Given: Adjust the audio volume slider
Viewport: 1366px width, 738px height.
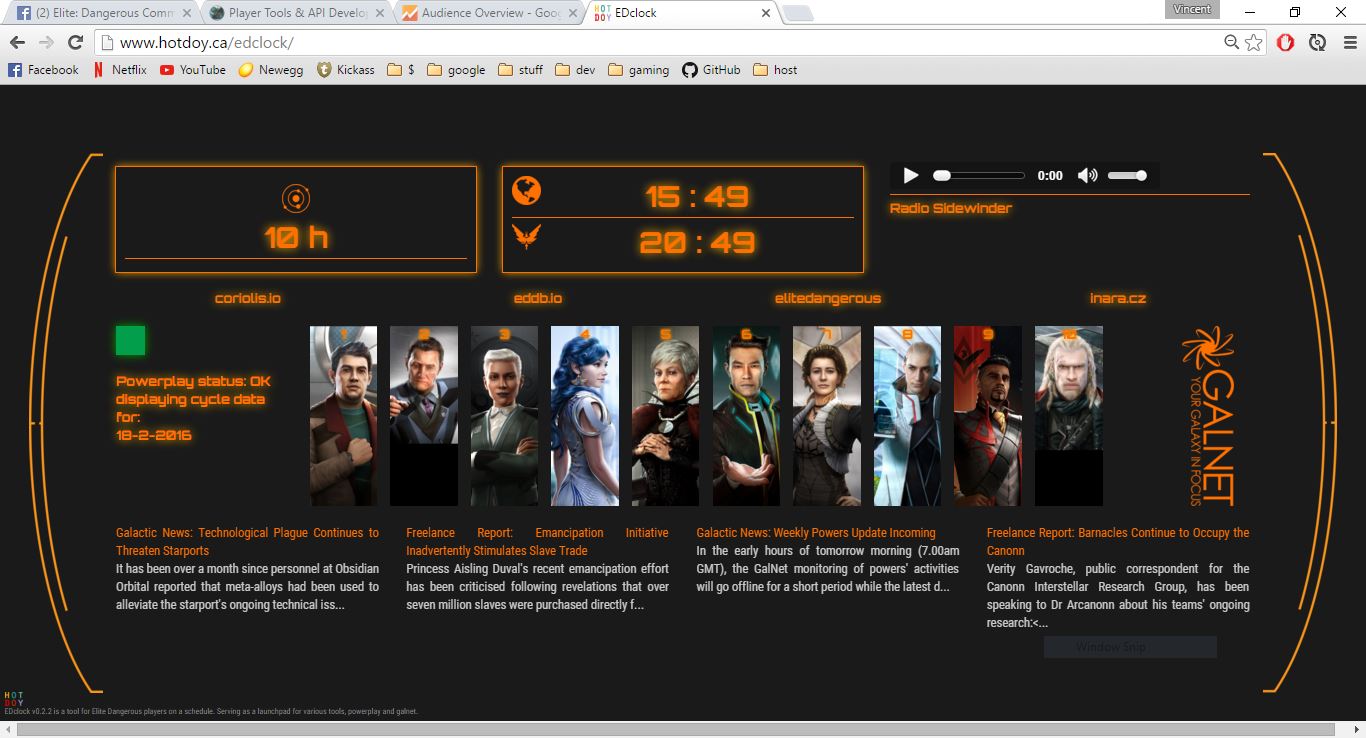Looking at the screenshot, I should pos(1127,175).
